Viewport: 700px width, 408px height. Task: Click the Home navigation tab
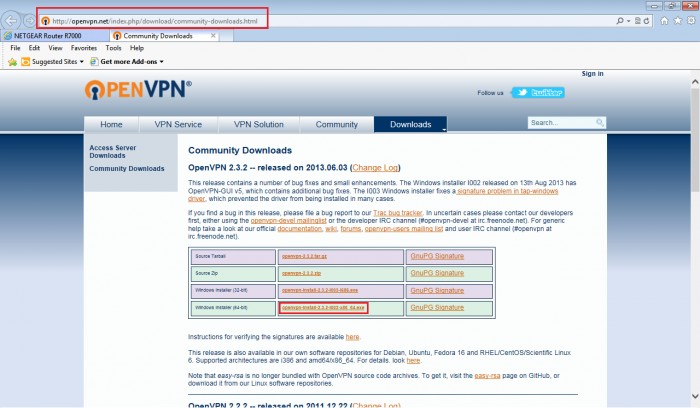pos(111,125)
